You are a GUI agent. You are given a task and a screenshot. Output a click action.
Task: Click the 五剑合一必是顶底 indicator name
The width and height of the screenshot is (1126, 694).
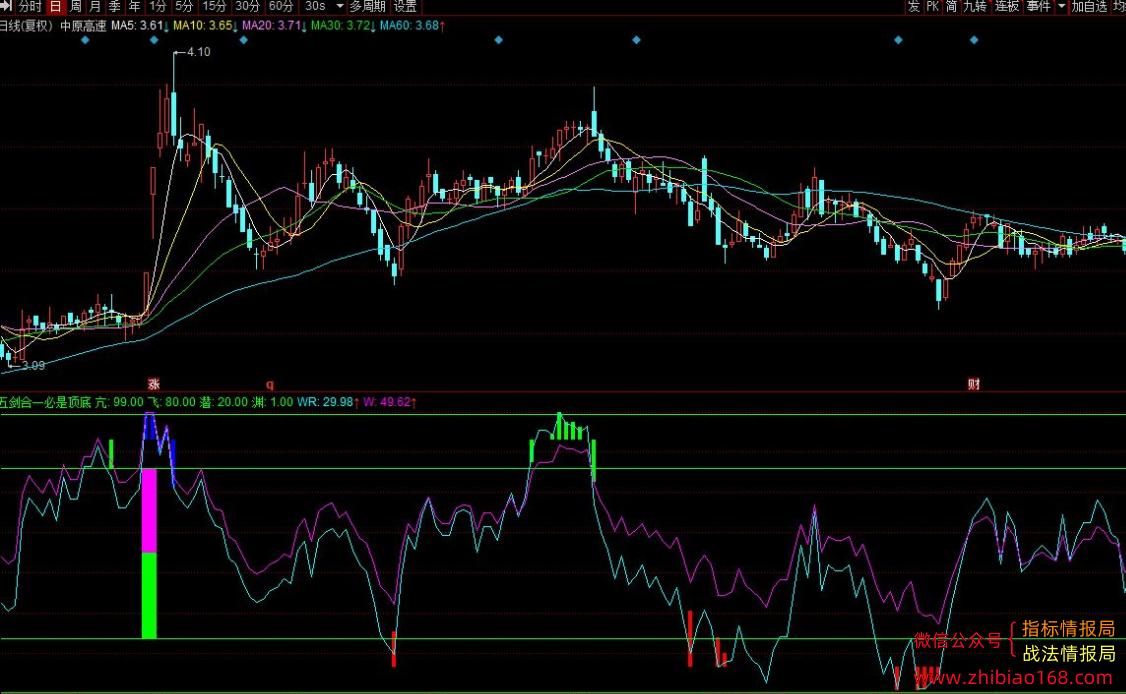[x=45, y=402]
